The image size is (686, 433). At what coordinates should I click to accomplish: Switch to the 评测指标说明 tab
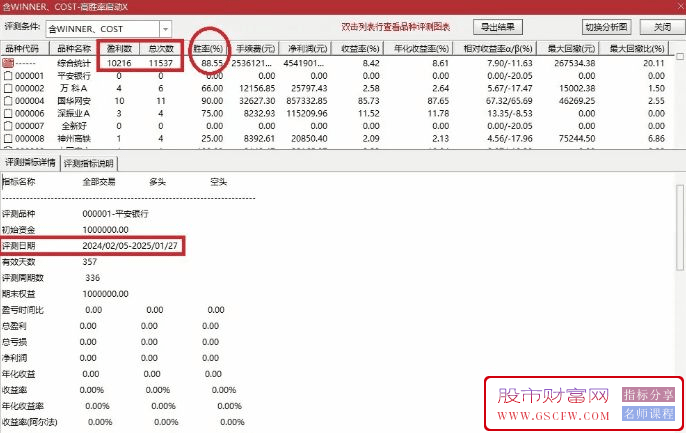[x=89, y=163]
